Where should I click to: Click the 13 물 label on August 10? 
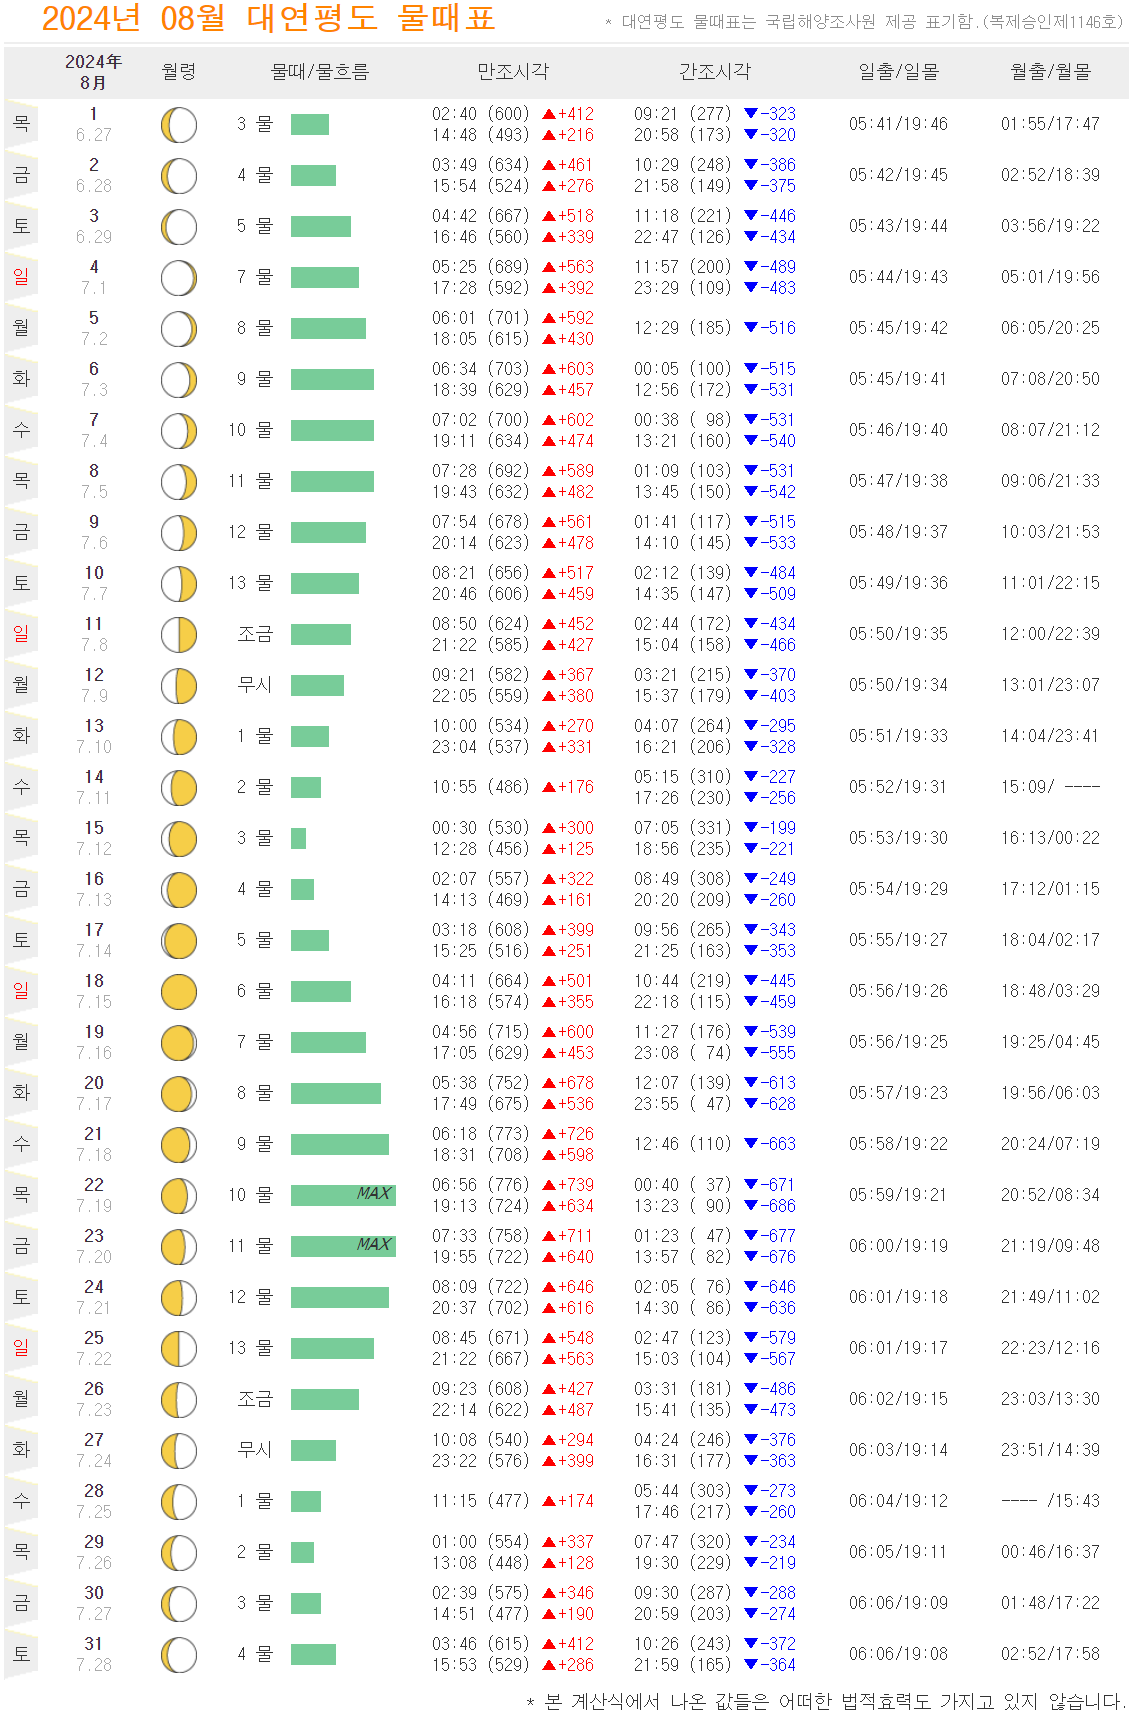click(x=250, y=584)
